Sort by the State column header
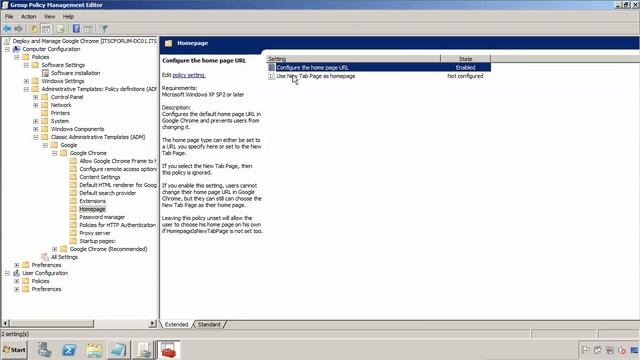The height and width of the screenshot is (360, 640). coord(466,59)
